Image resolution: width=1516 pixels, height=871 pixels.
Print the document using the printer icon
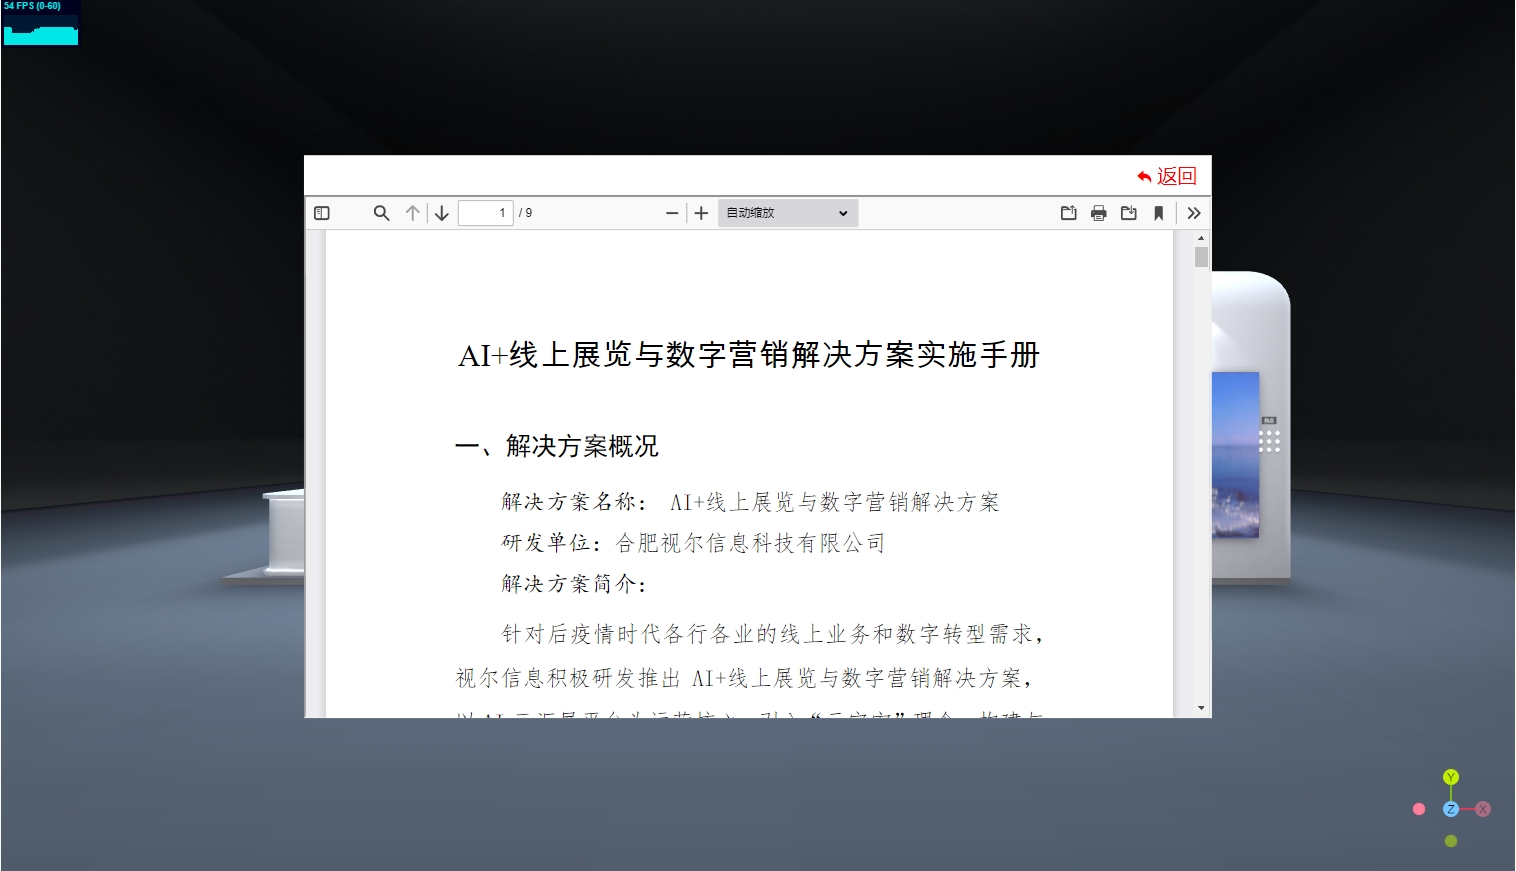[x=1098, y=213]
